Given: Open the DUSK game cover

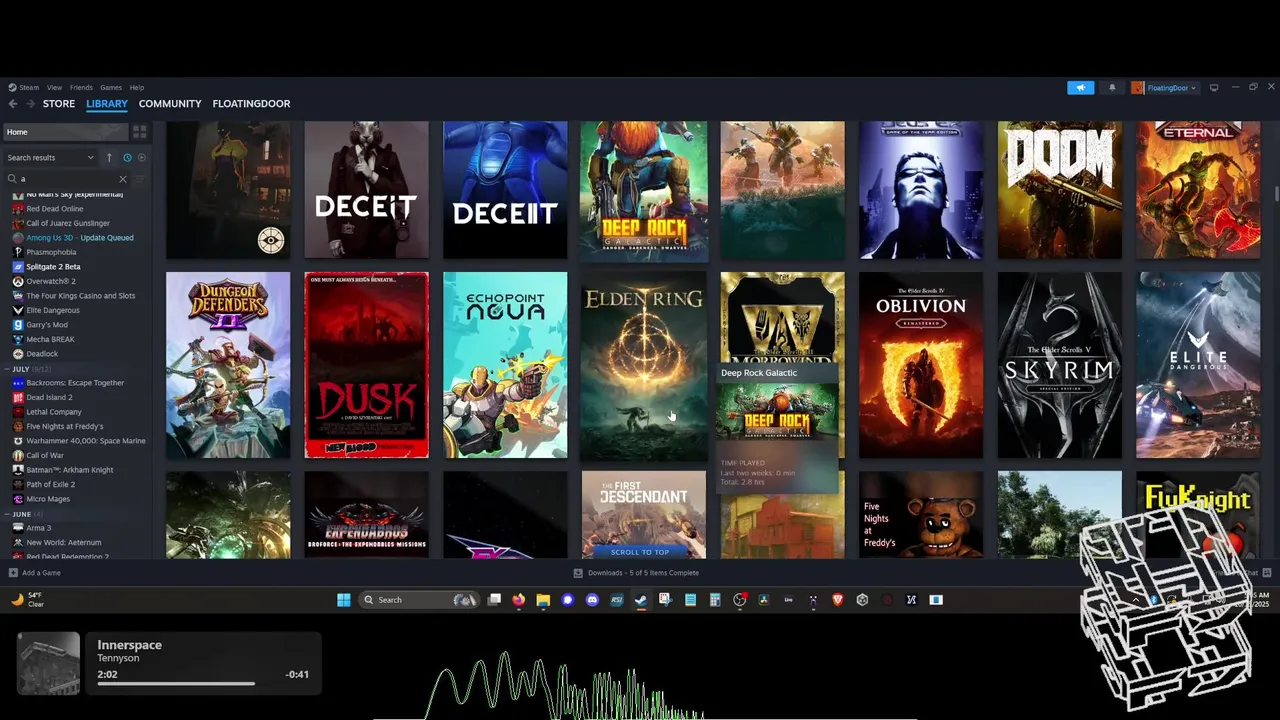Looking at the screenshot, I should coord(367,365).
